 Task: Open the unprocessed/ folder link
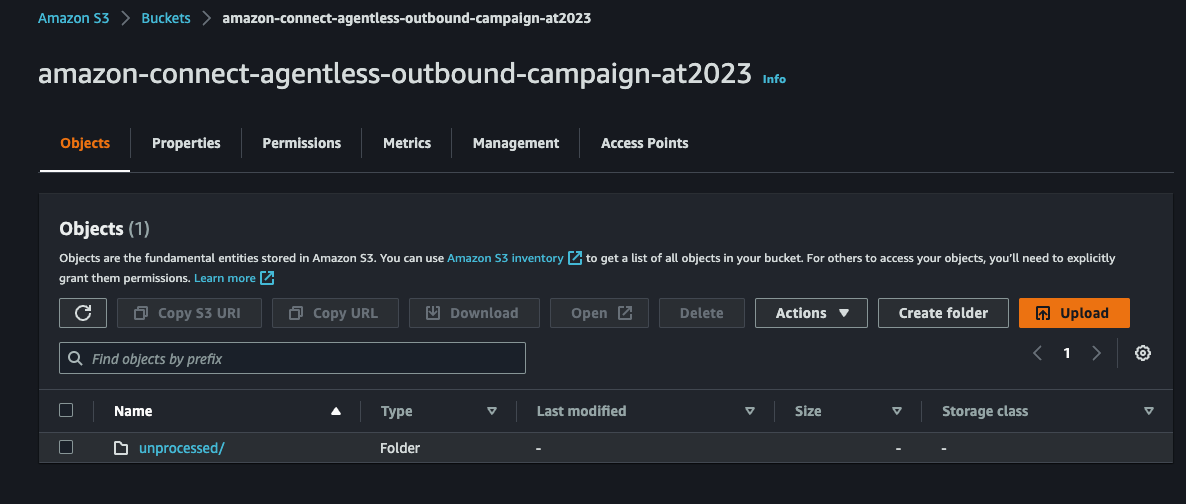click(x=182, y=448)
